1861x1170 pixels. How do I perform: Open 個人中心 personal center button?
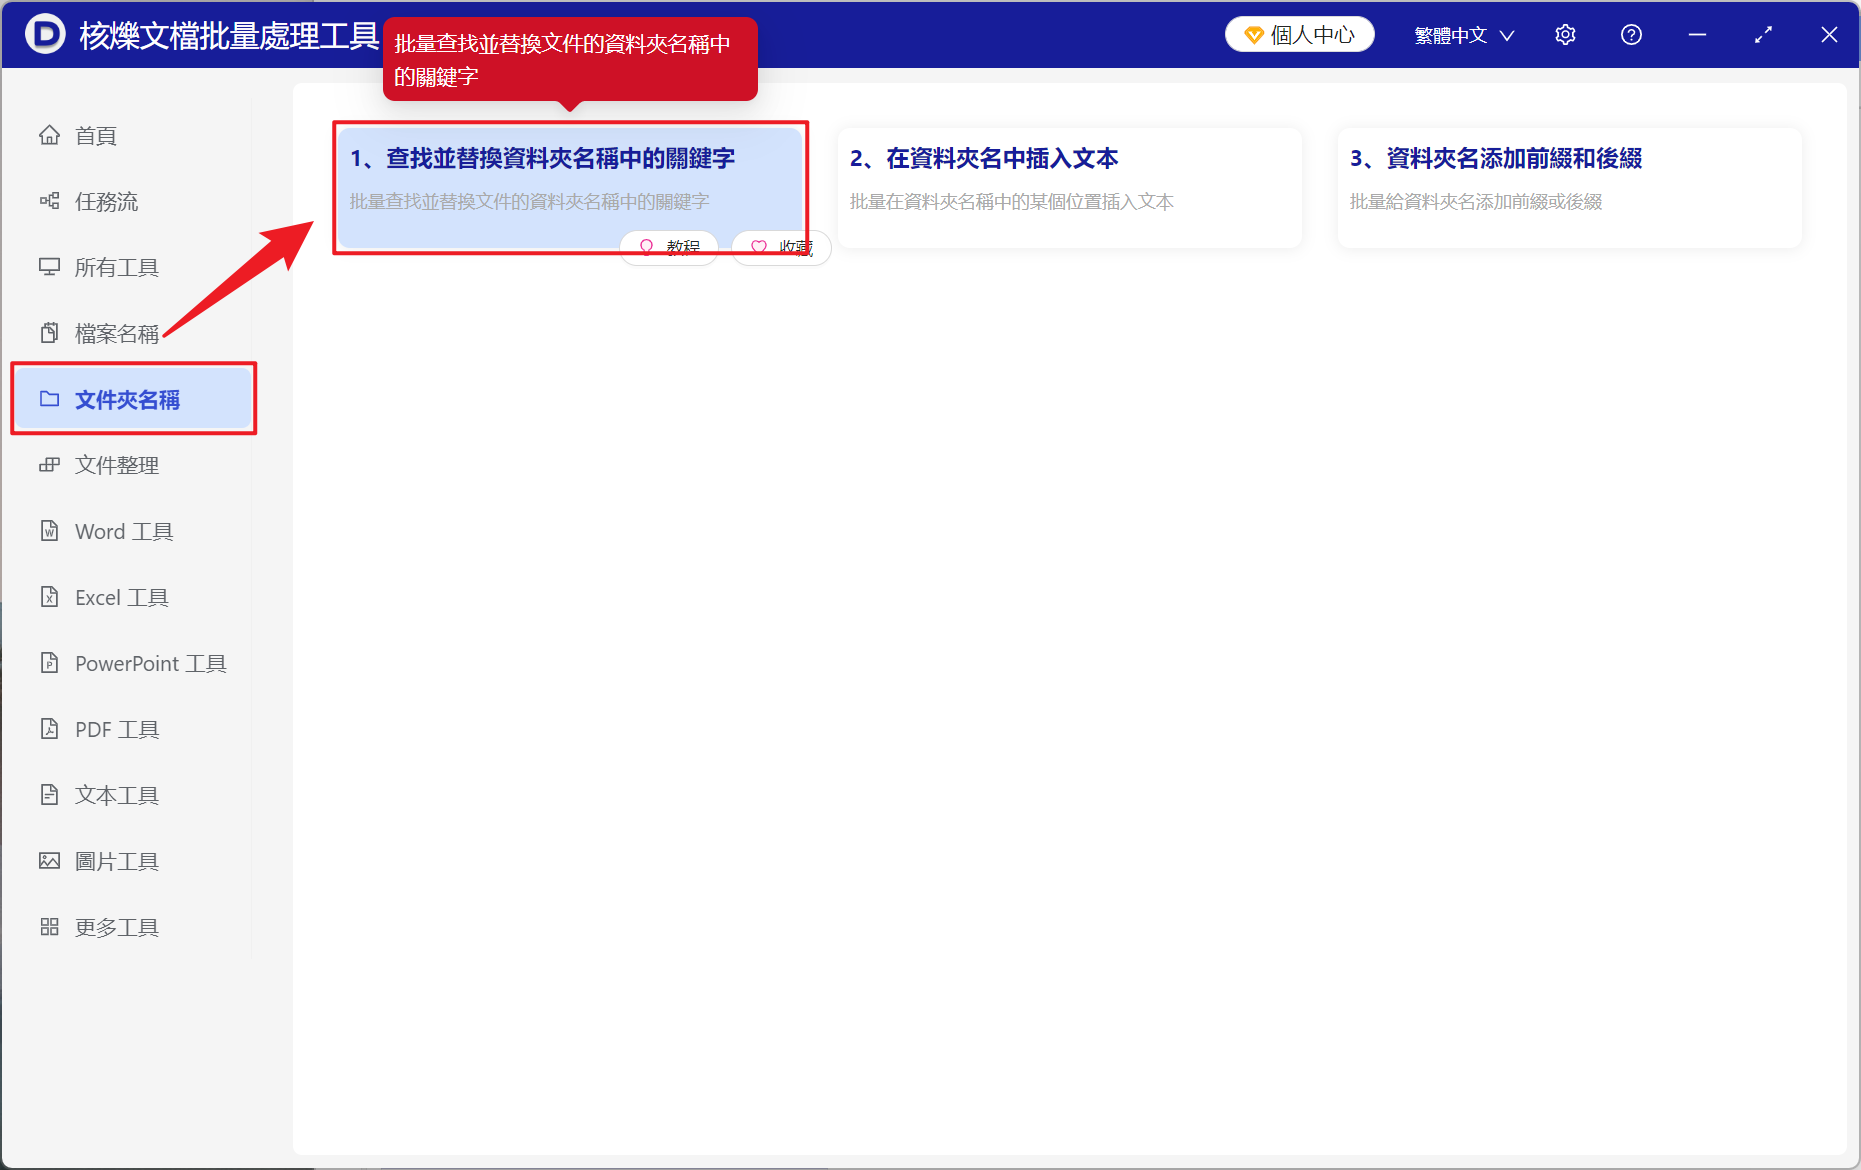coord(1299,35)
